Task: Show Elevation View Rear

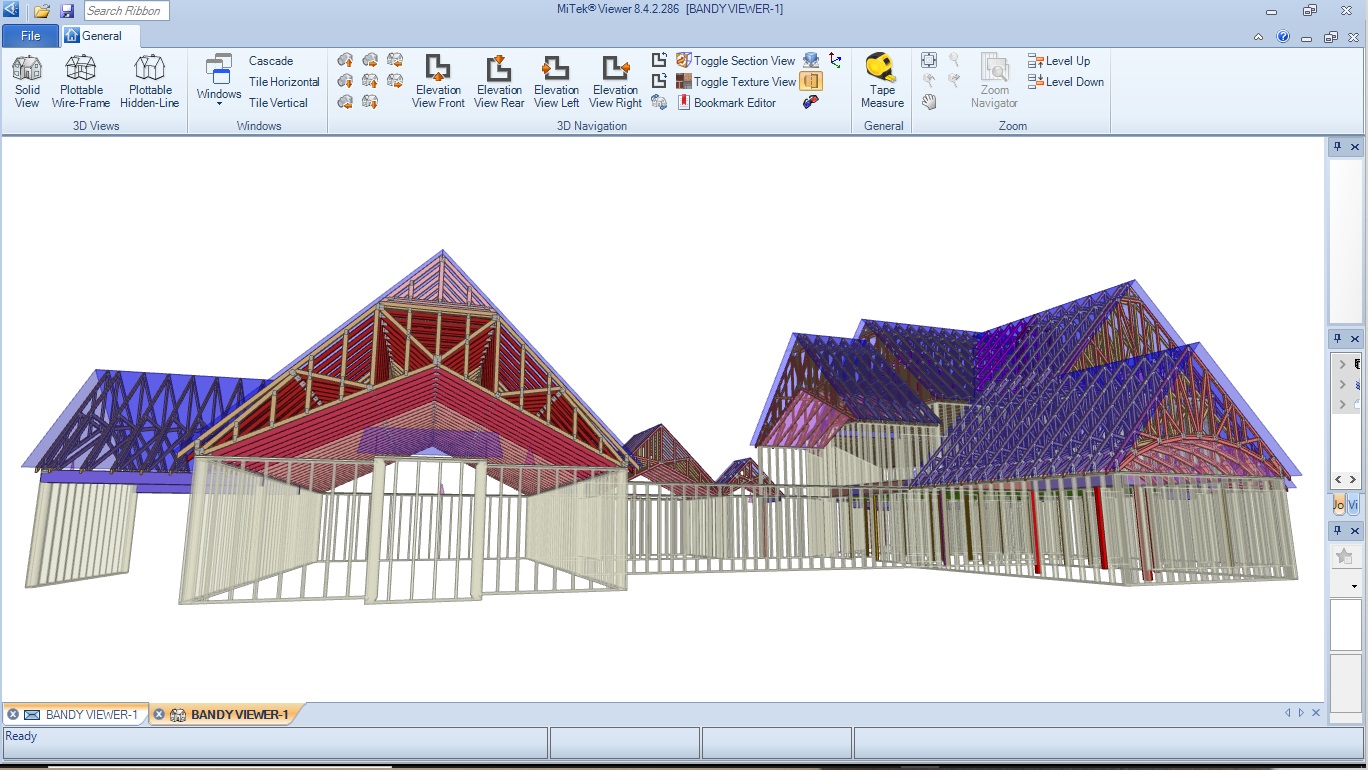Action: (499, 81)
